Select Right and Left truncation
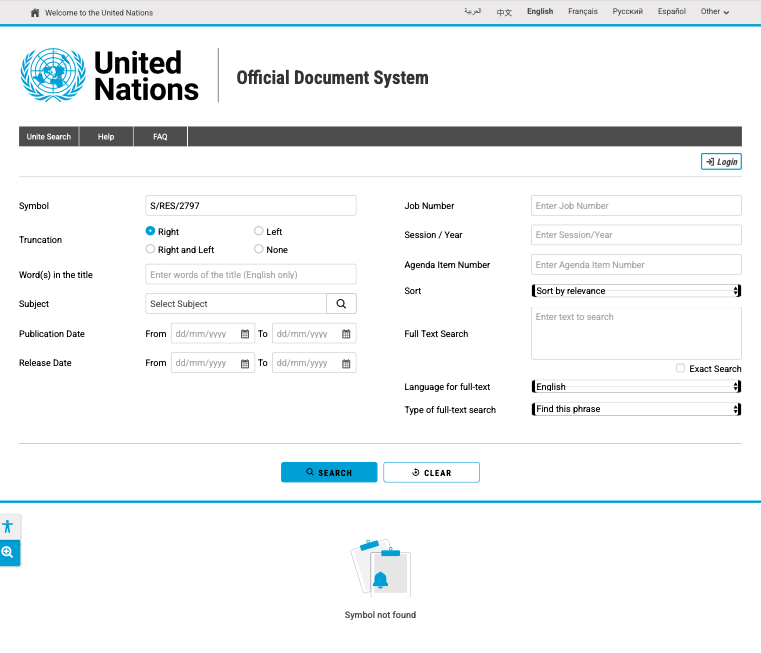The width and height of the screenshot is (761, 653). pyautogui.click(x=150, y=249)
